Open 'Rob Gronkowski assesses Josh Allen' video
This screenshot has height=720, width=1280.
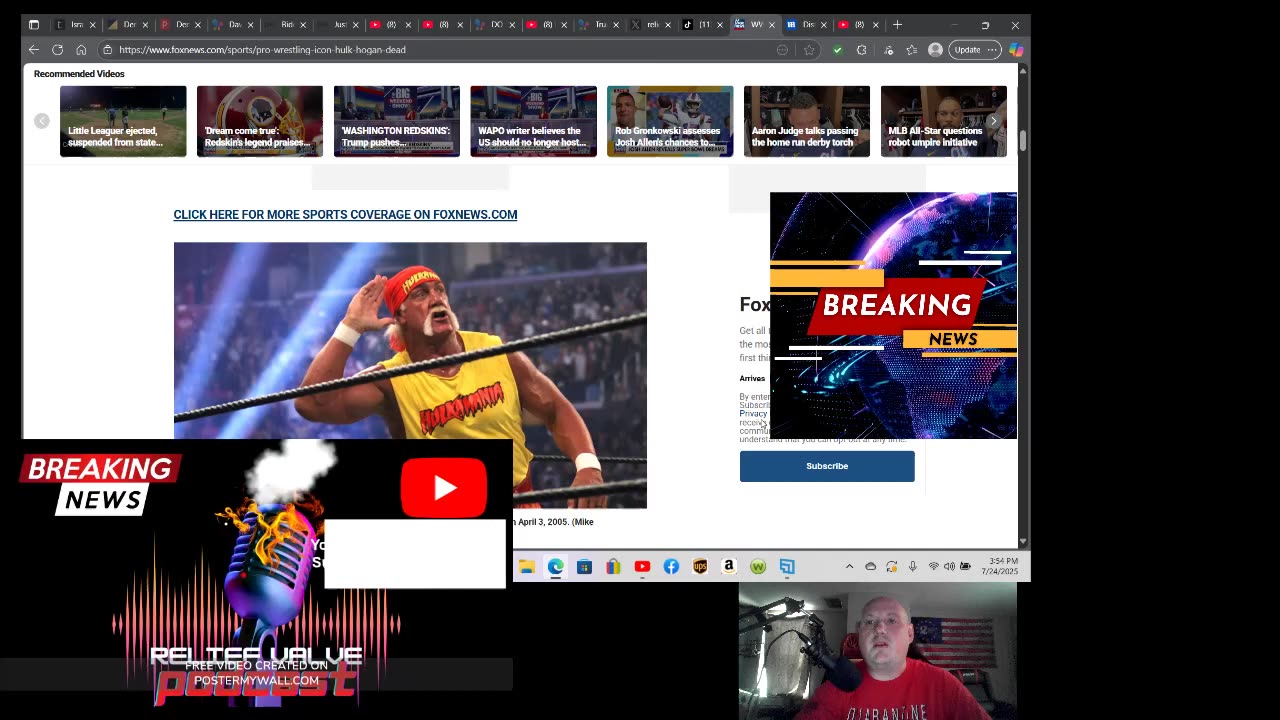[670, 121]
